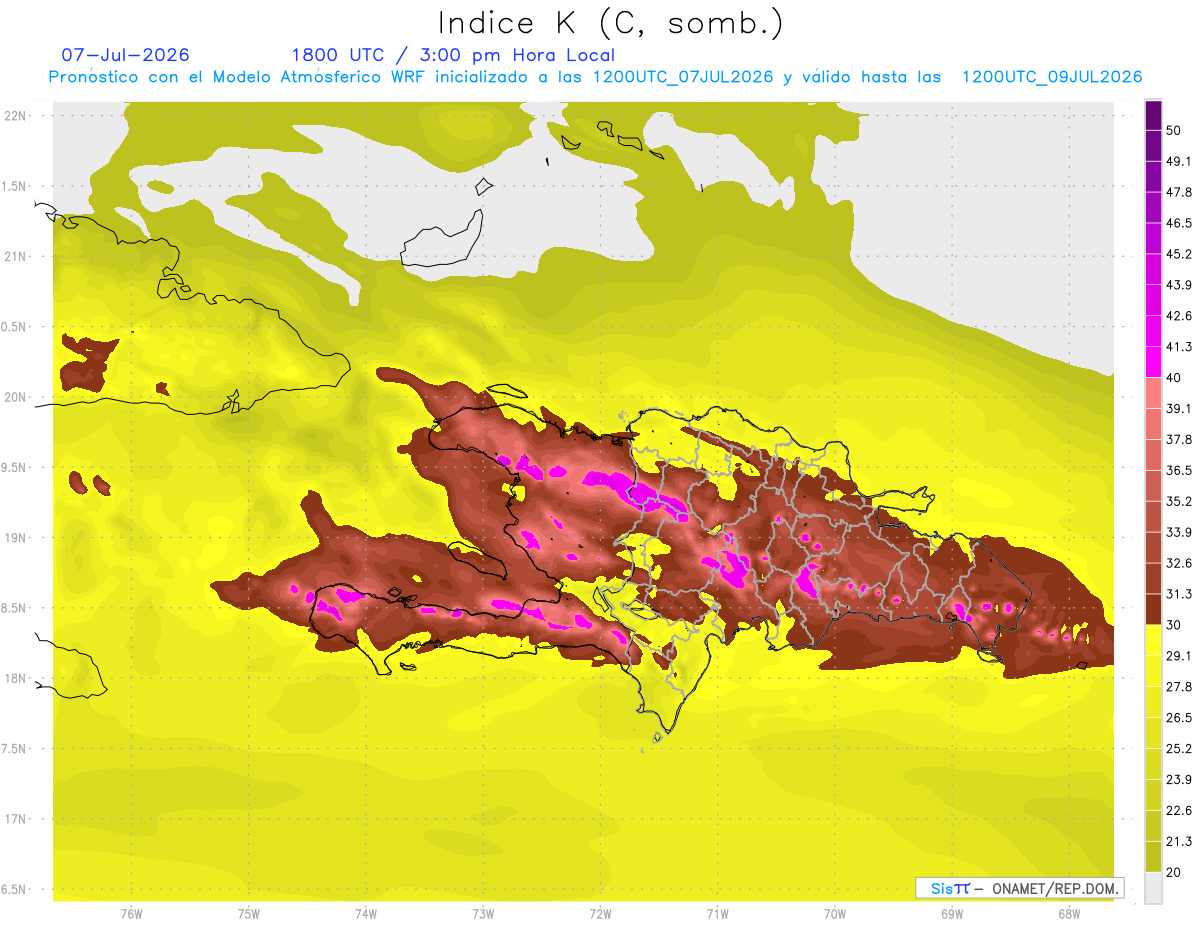The width and height of the screenshot is (1200, 927).
Task: Click the legend value "27.8"
Action: tap(1178, 687)
